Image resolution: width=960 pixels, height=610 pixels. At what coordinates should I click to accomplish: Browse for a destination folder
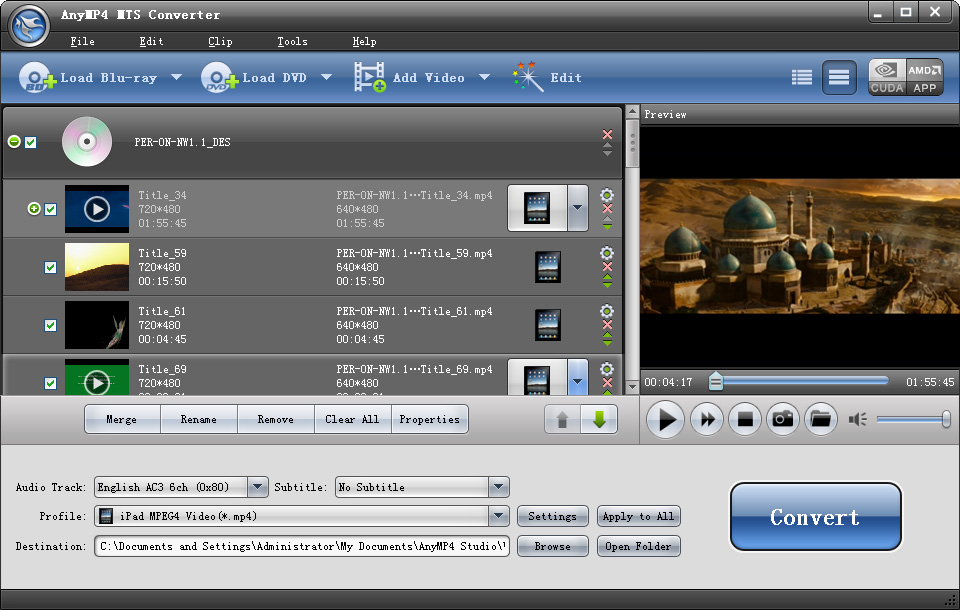click(x=552, y=546)
